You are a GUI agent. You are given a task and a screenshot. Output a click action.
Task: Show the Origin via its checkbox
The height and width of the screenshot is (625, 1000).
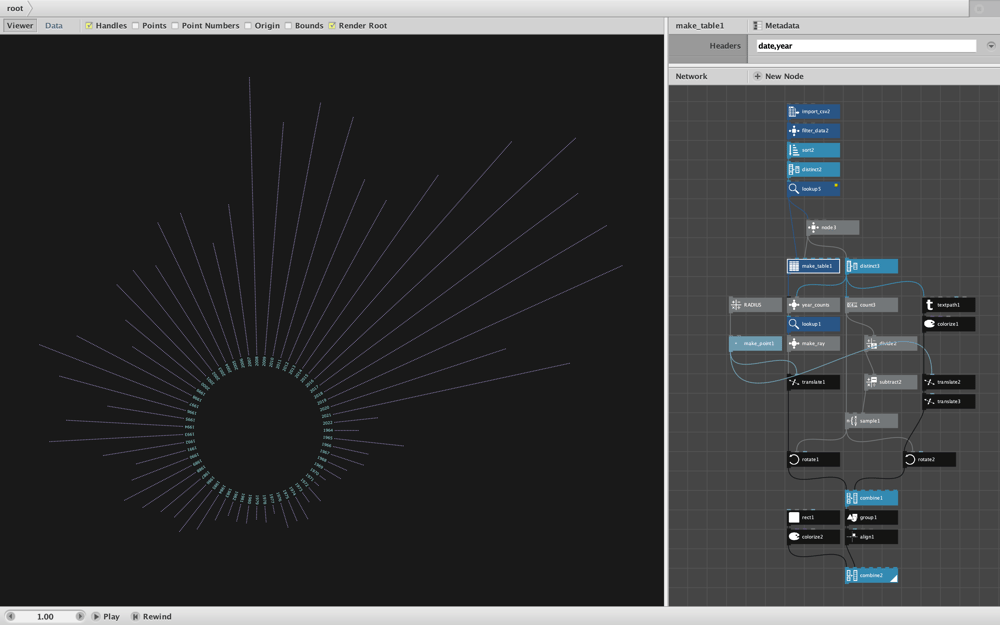tap(248, 26)
